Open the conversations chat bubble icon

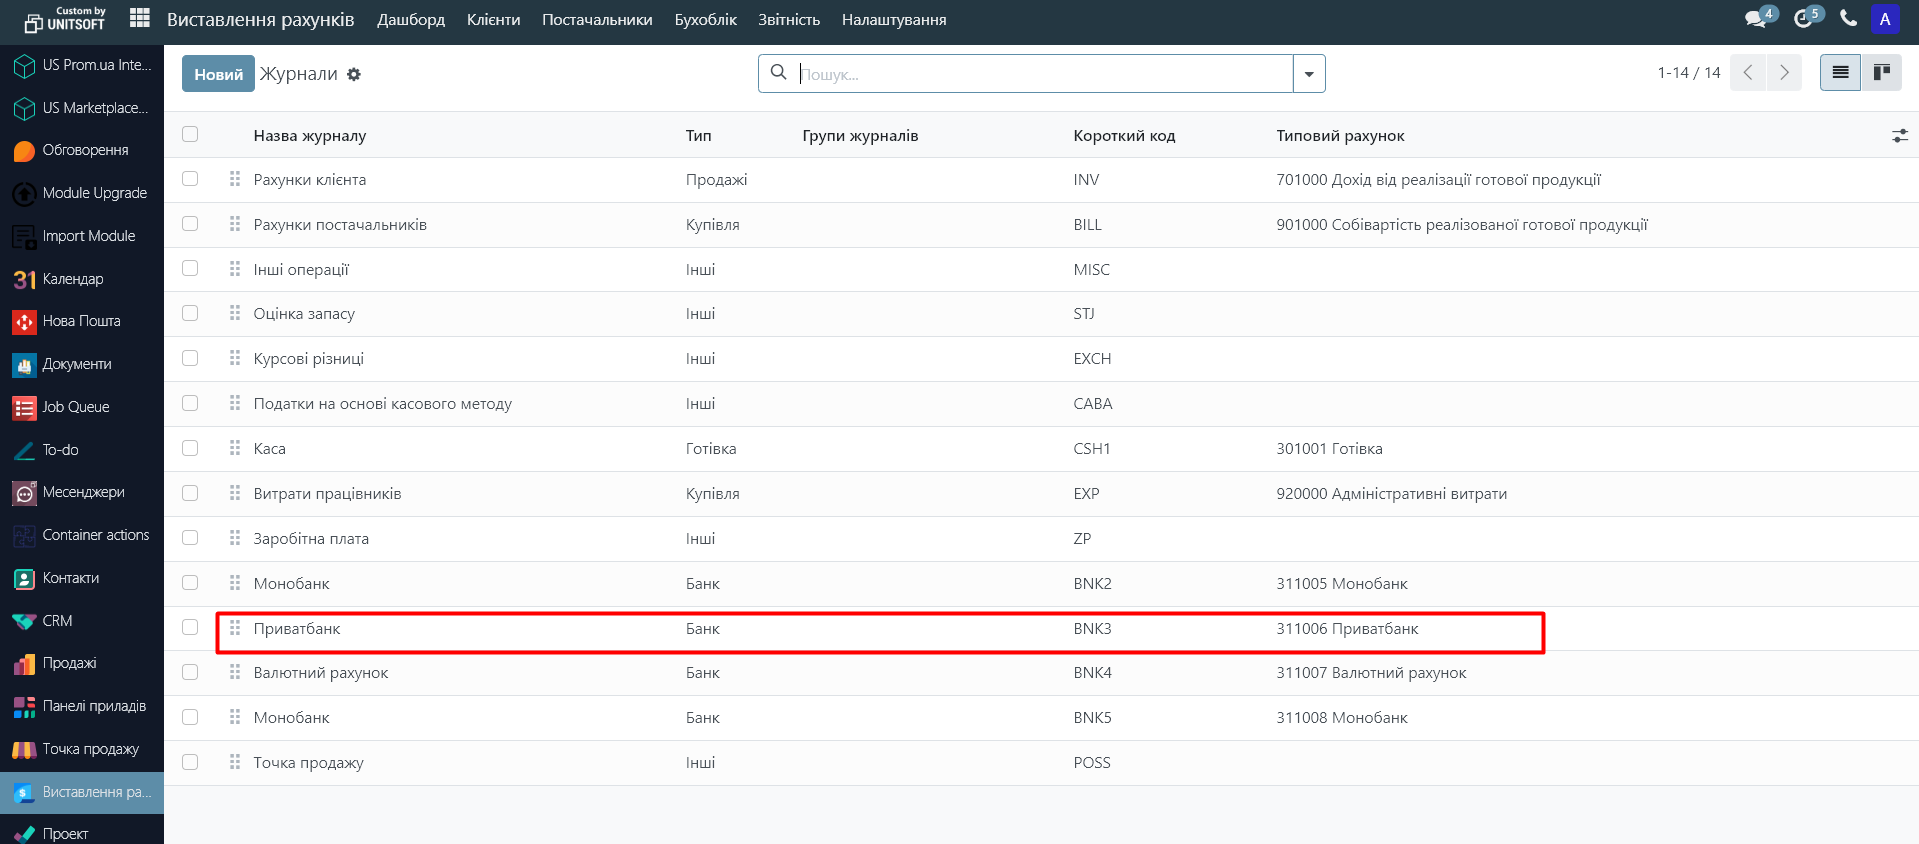(1755, 19)
